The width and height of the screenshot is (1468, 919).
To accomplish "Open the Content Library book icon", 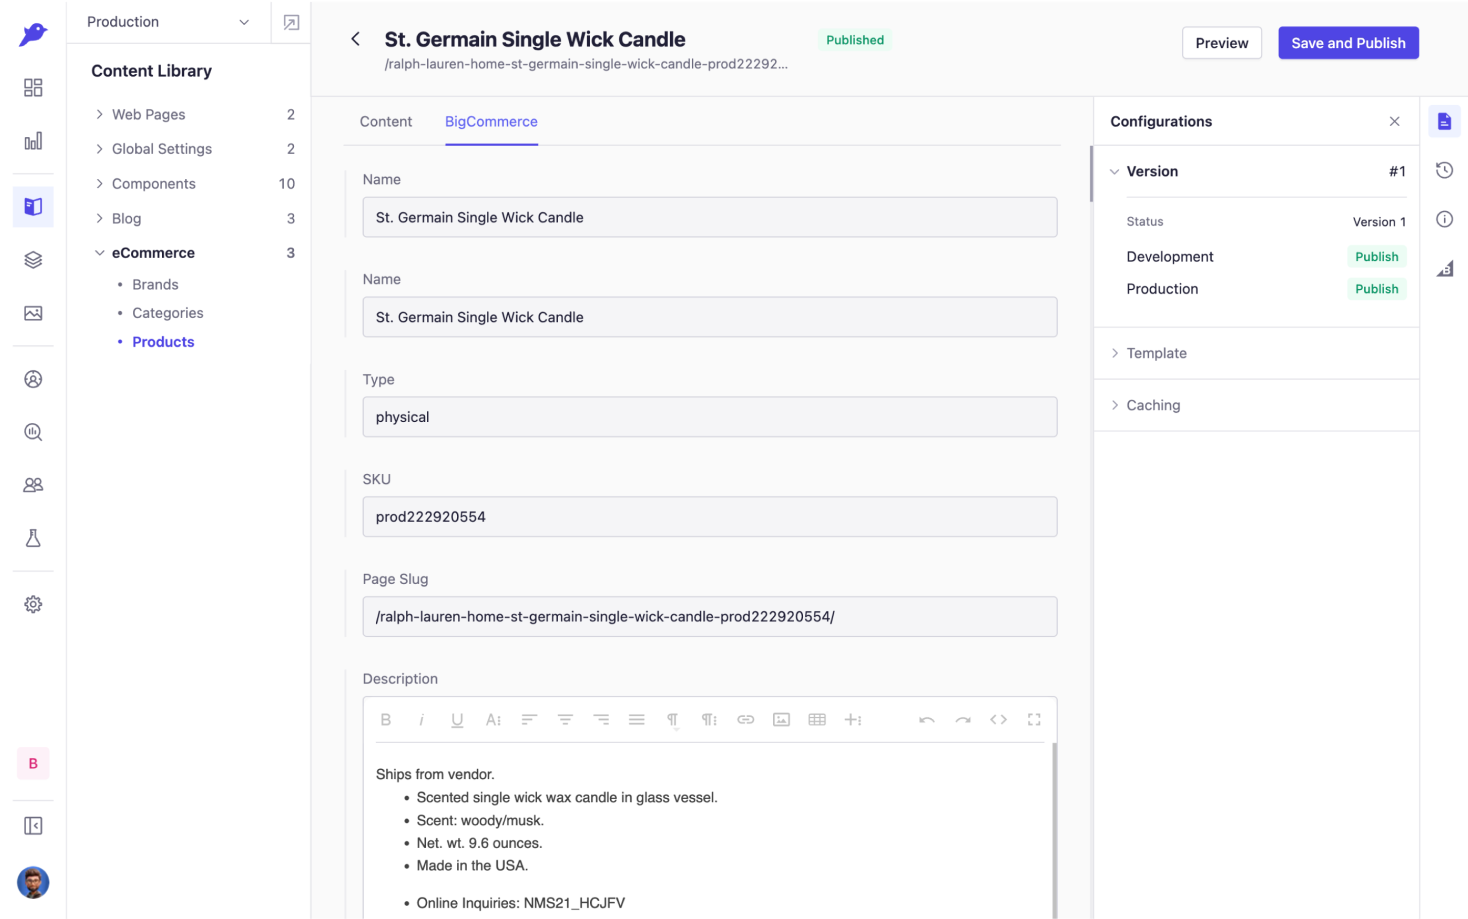I will 33,207.
